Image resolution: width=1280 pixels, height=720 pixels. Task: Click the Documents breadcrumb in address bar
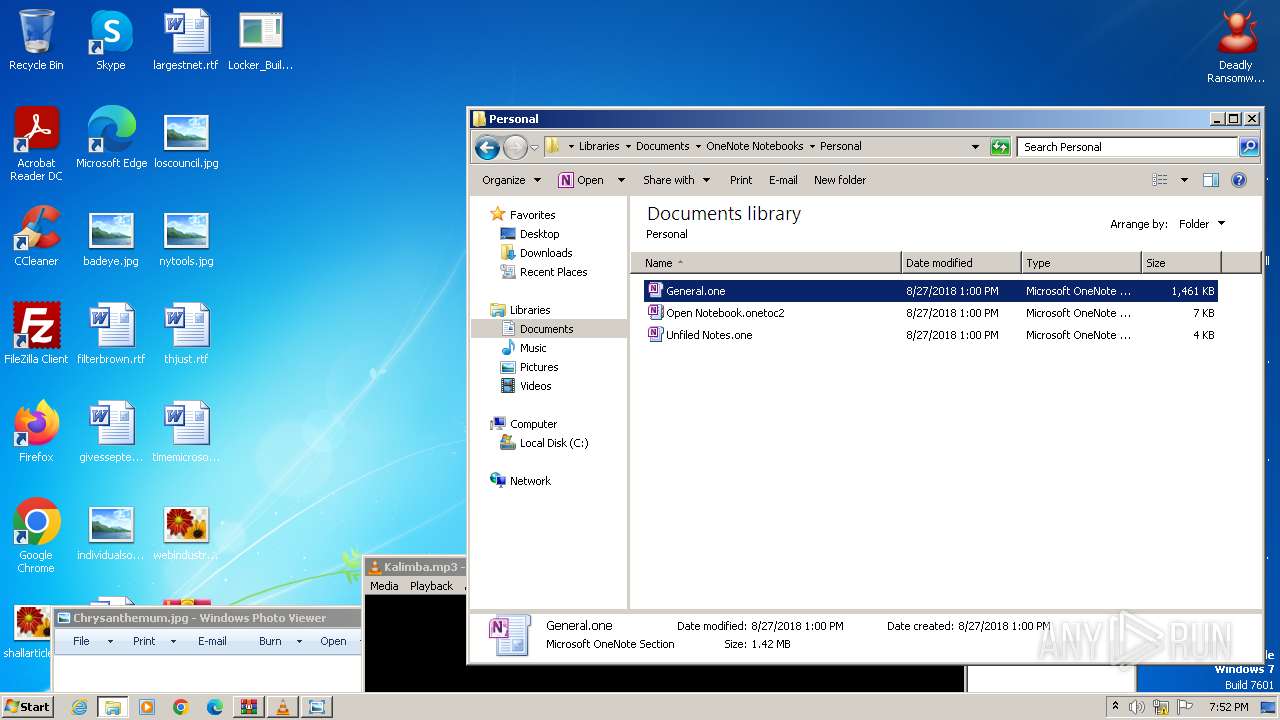click(x=662, y=146)
